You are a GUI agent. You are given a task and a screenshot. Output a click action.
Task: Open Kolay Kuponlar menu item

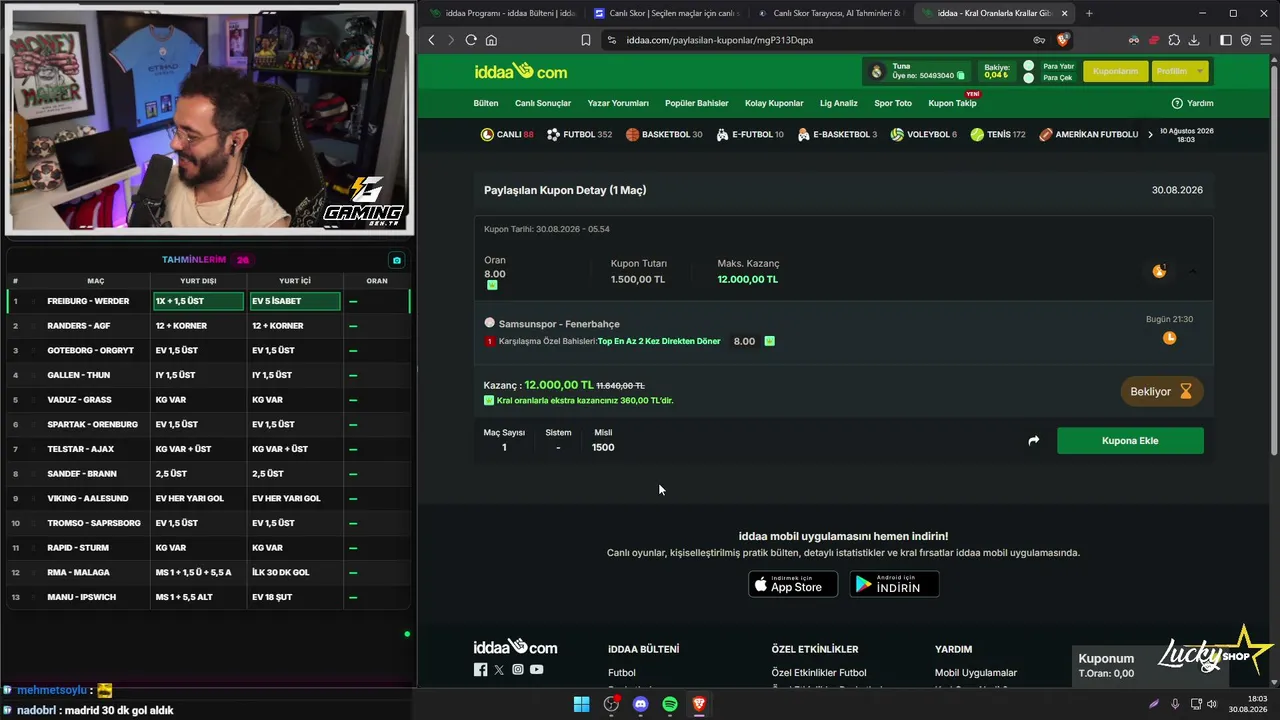click(x=774, y=103)
